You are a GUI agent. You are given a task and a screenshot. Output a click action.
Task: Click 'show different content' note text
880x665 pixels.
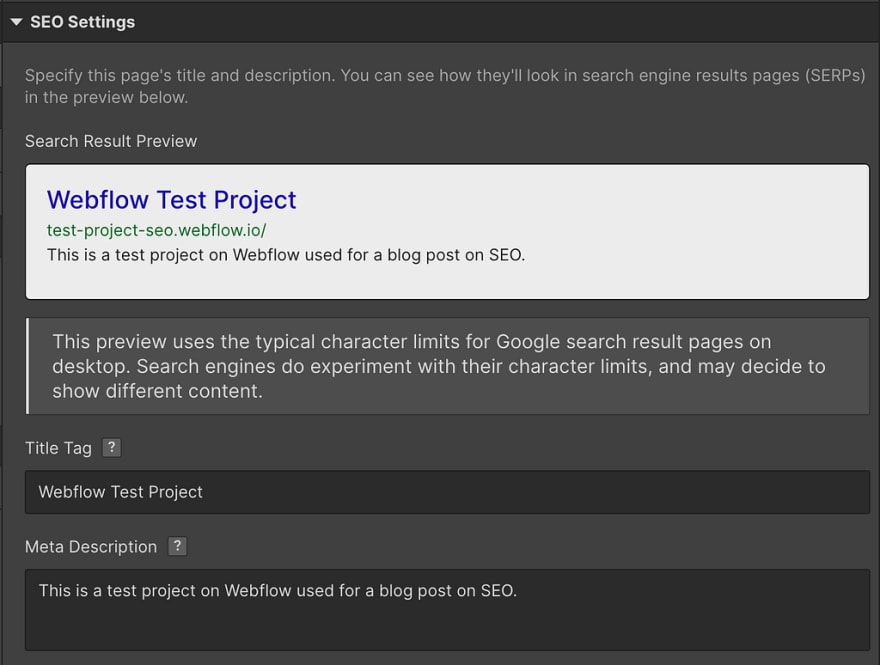(157, 391)
